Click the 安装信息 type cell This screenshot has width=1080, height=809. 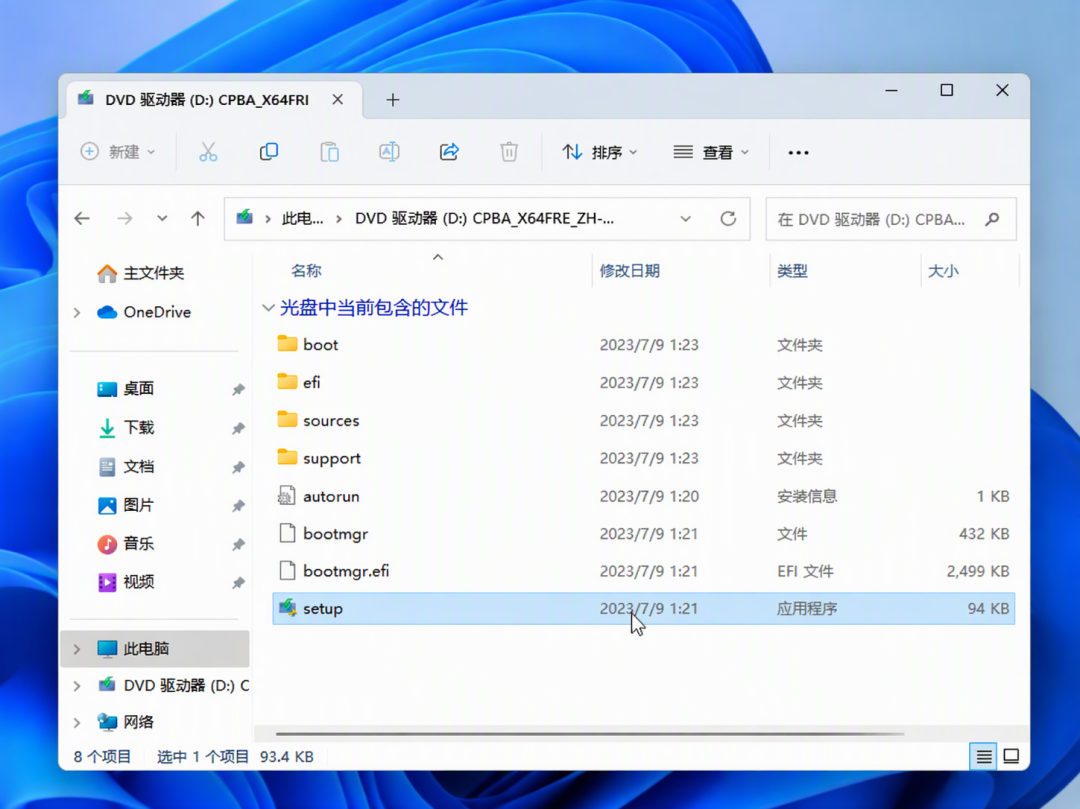tap(807, 496)
